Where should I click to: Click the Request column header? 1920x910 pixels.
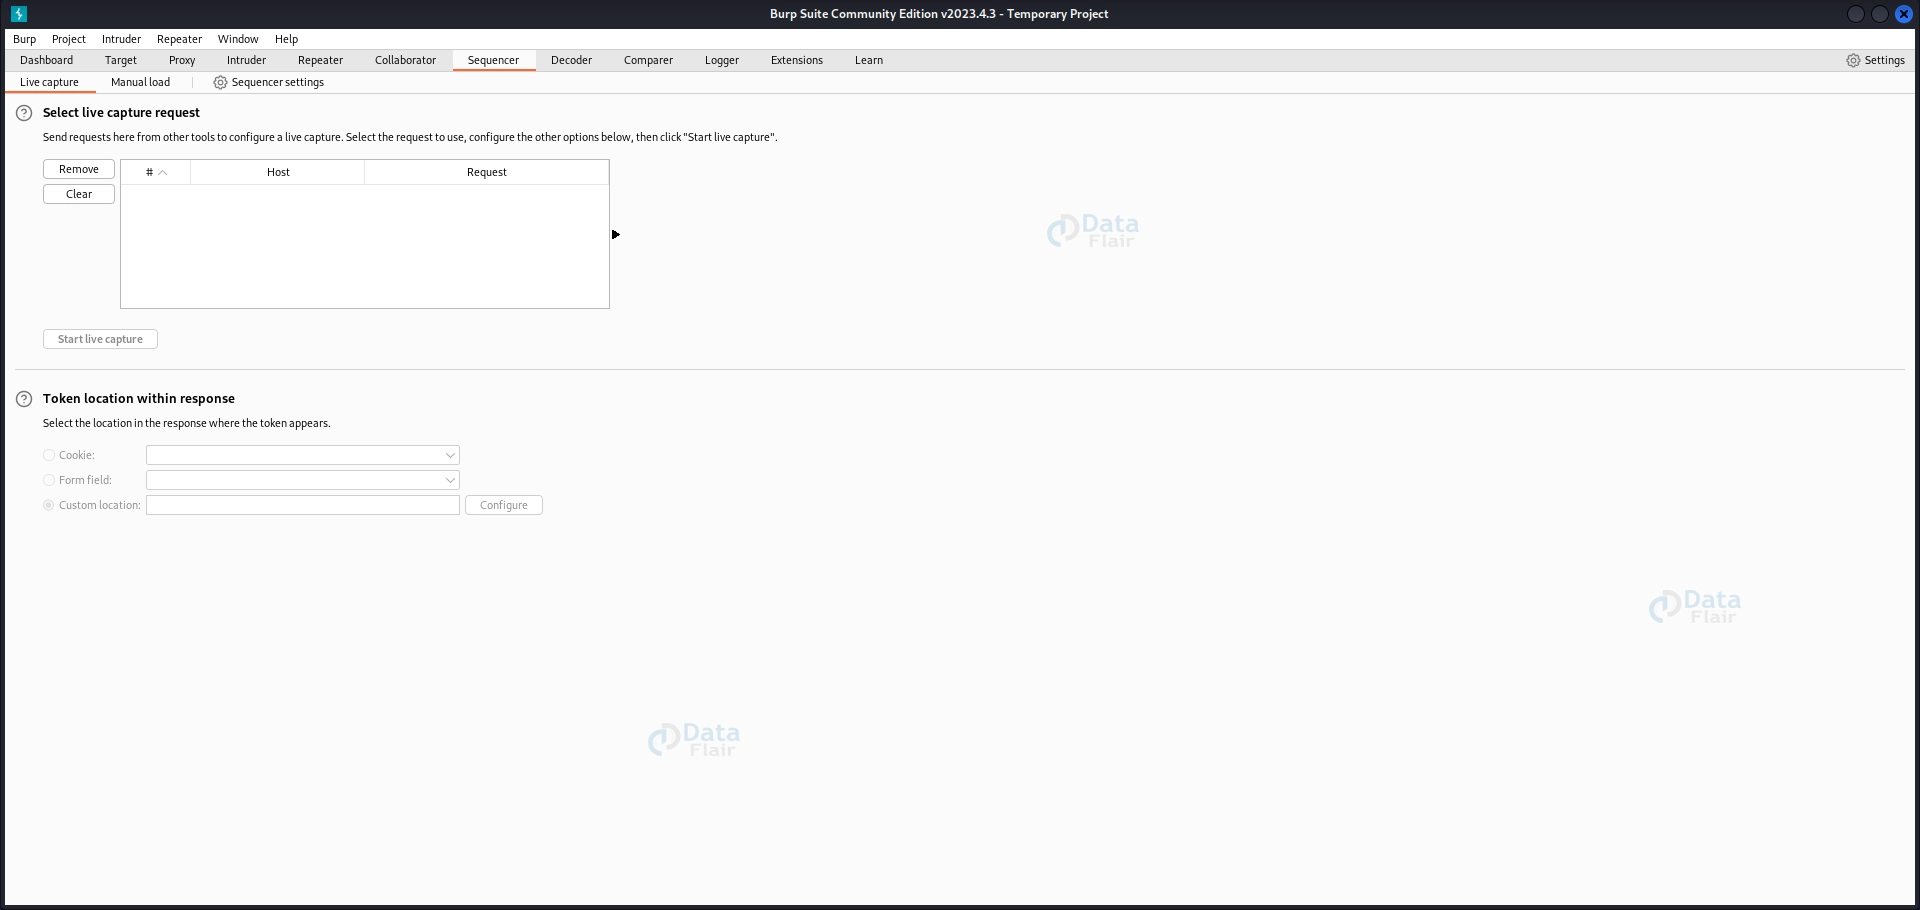(x=487, y=172)
